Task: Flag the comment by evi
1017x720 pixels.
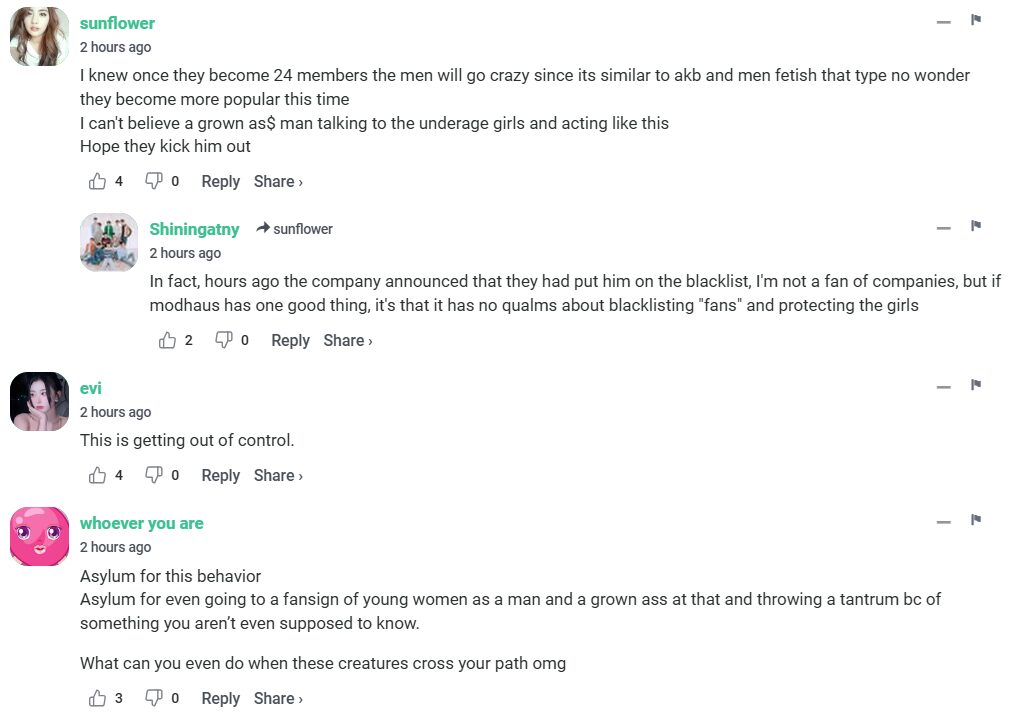Action: coord(976,385)
